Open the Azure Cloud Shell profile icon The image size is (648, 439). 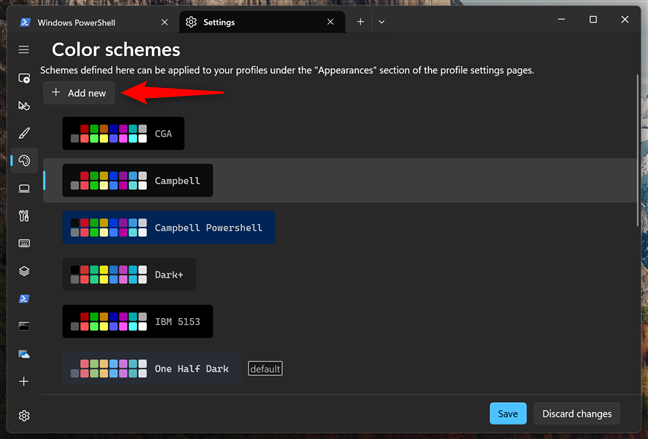(24, 354)
